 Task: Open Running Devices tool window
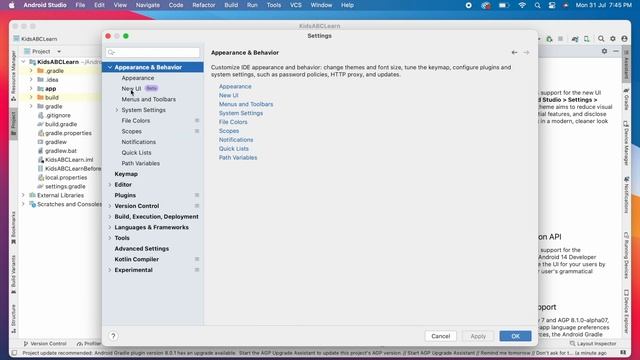coord(626,255)
